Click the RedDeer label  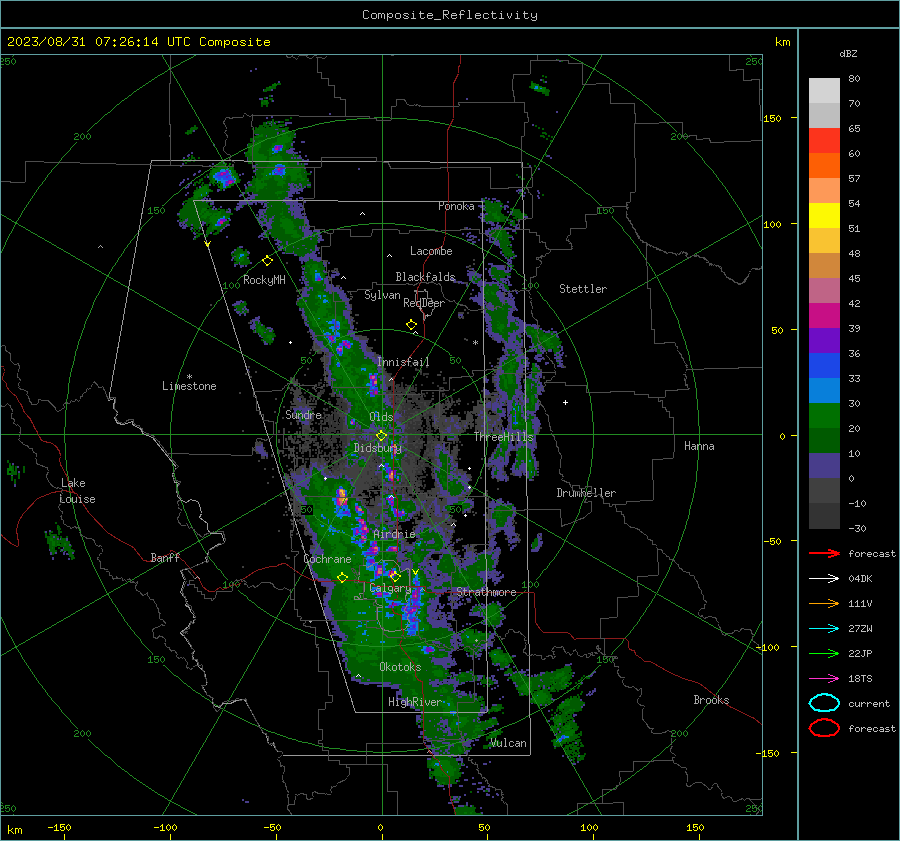click(424, 303)
